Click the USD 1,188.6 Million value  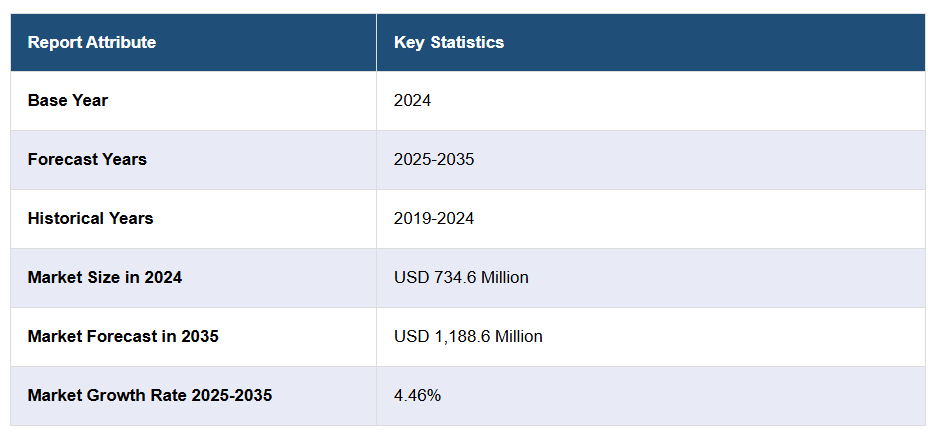coord(468,336)
